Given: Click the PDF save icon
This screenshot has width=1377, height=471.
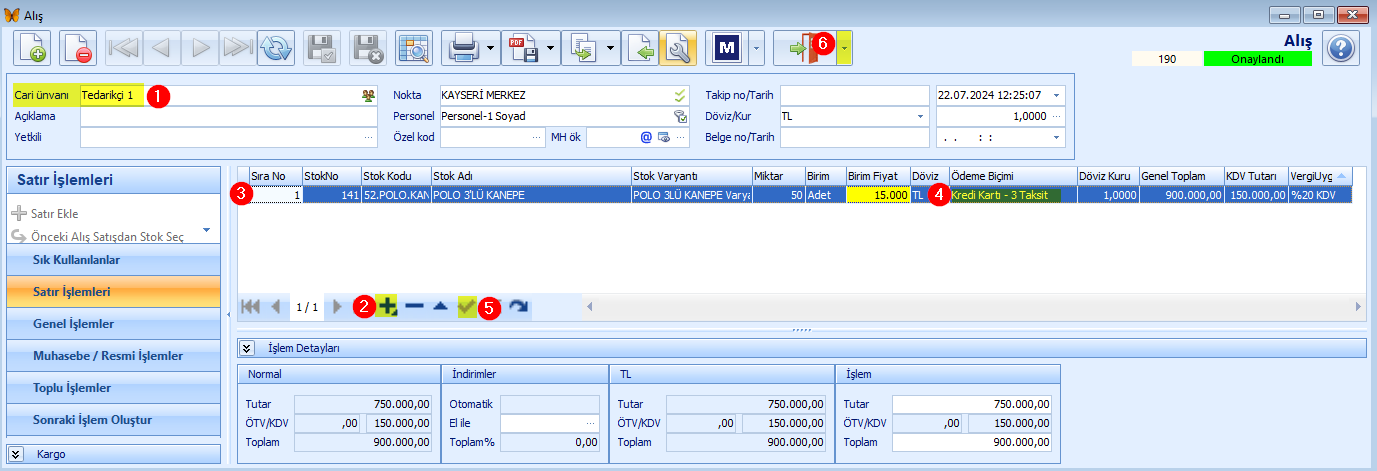Looking at the screenshot, I should click(520, 47).
